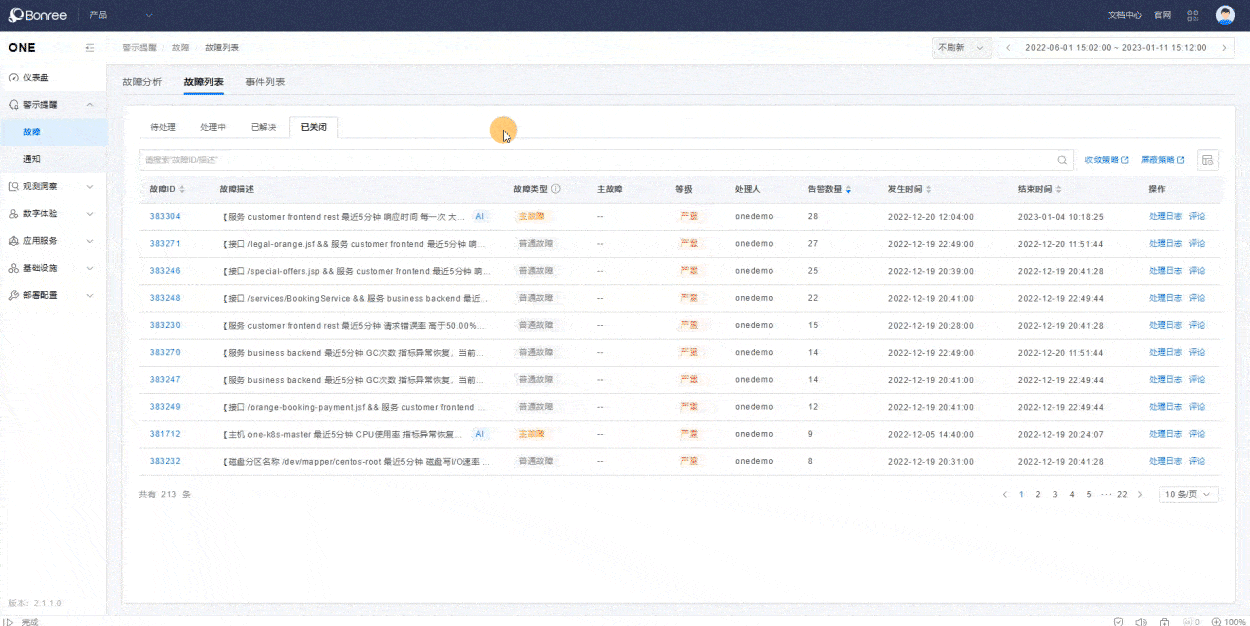Screen dimensions: 1250x626
Task: Go to page 3 in pagination
Action: [1055, 494]
